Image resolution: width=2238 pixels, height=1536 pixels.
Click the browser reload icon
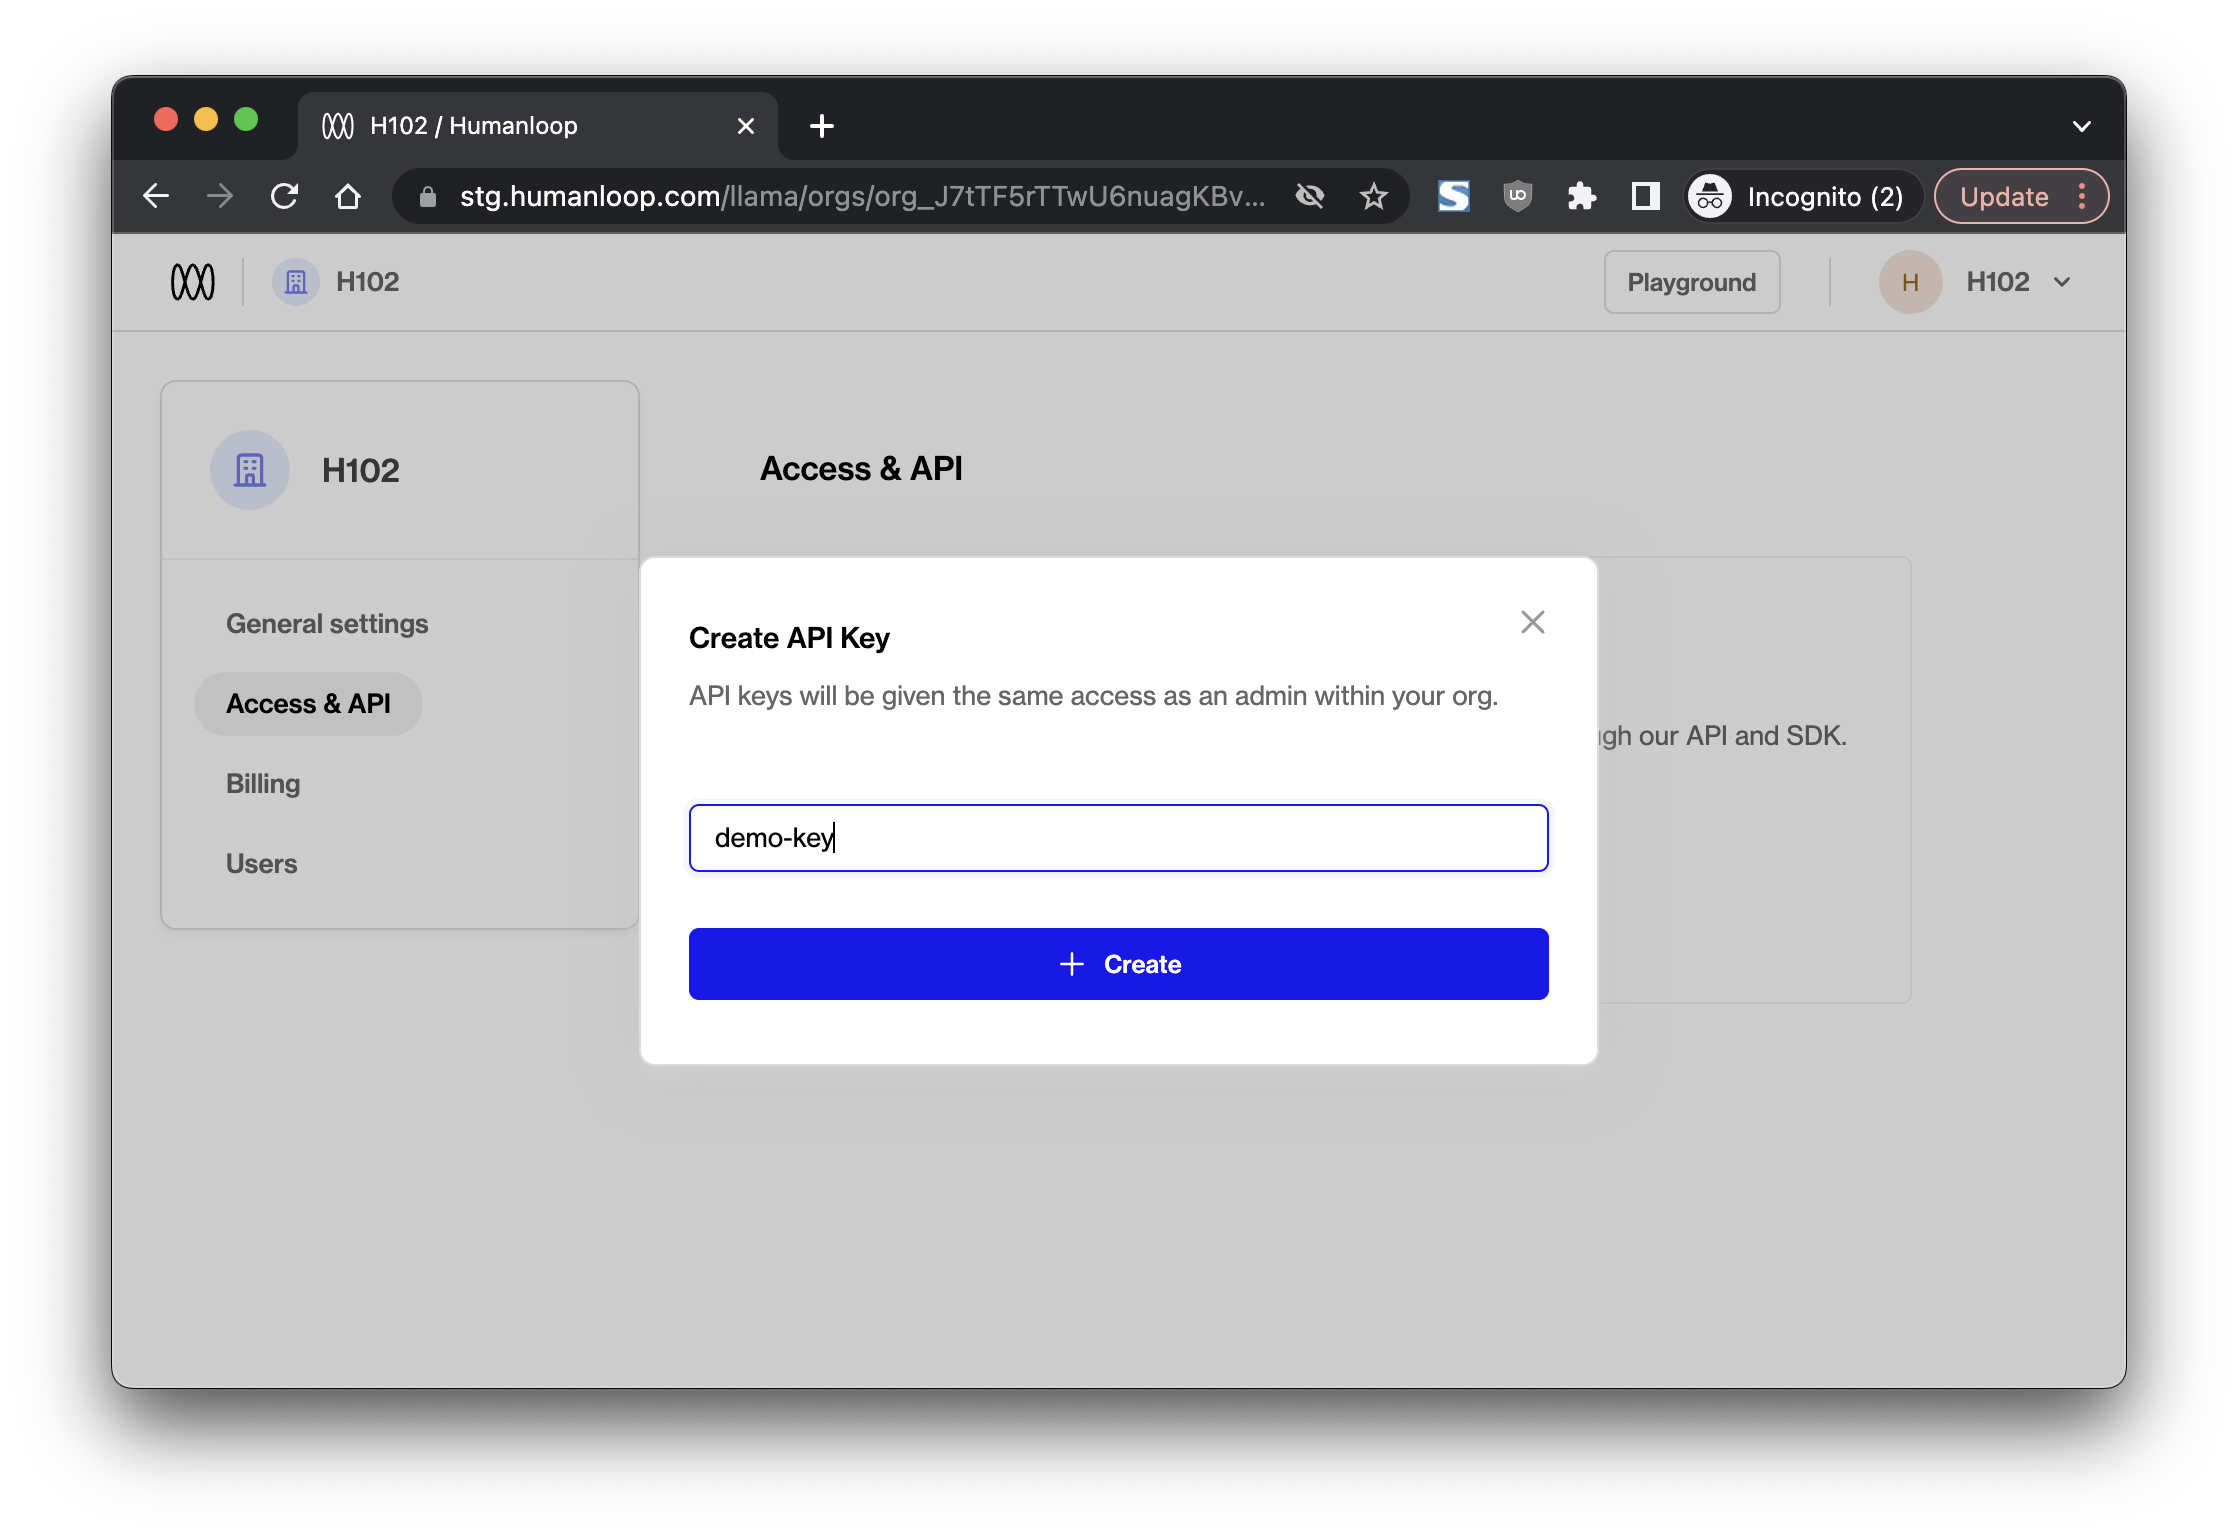tap(285, 196)
